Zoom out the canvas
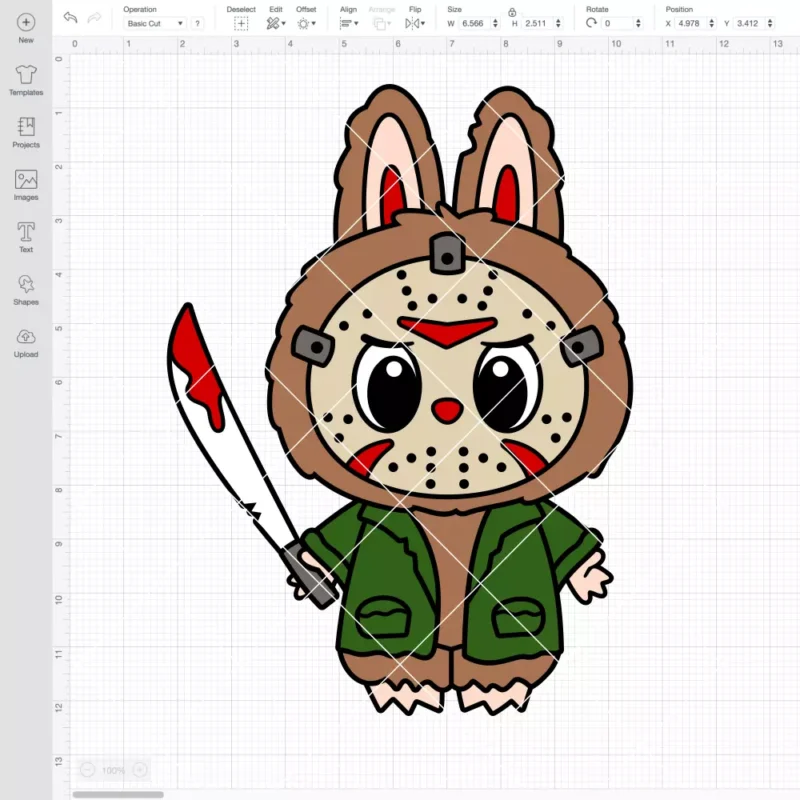 tap(87, 769)
